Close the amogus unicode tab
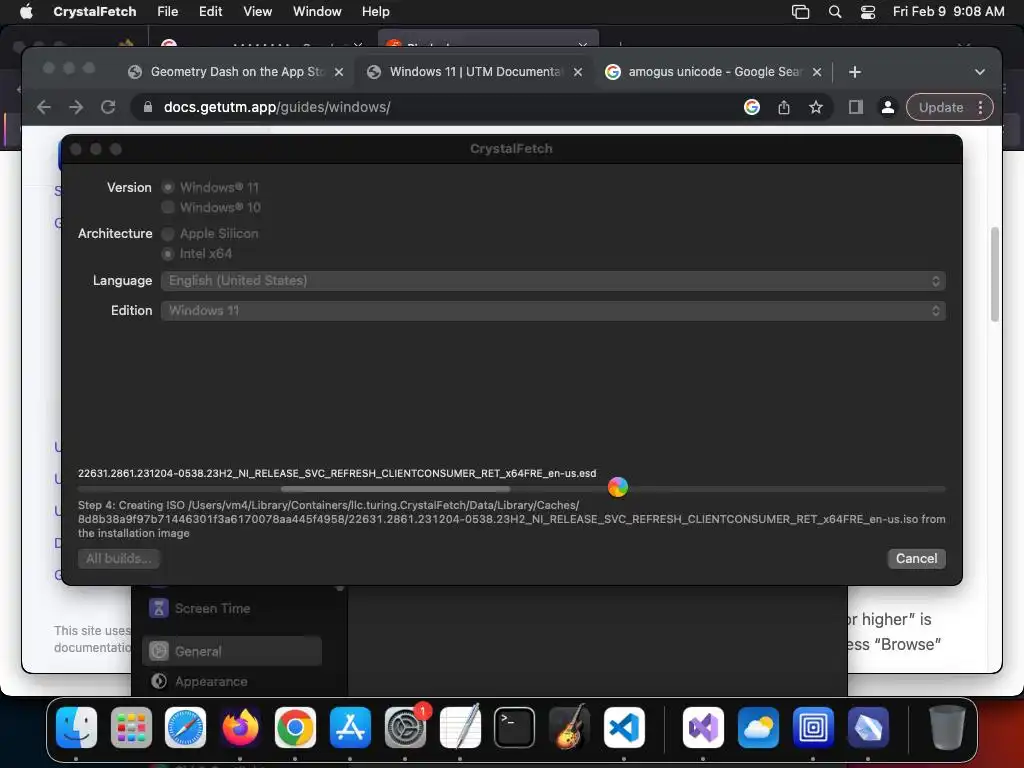Viewport: 1024px width, 768px height. (x=816, y=72)
